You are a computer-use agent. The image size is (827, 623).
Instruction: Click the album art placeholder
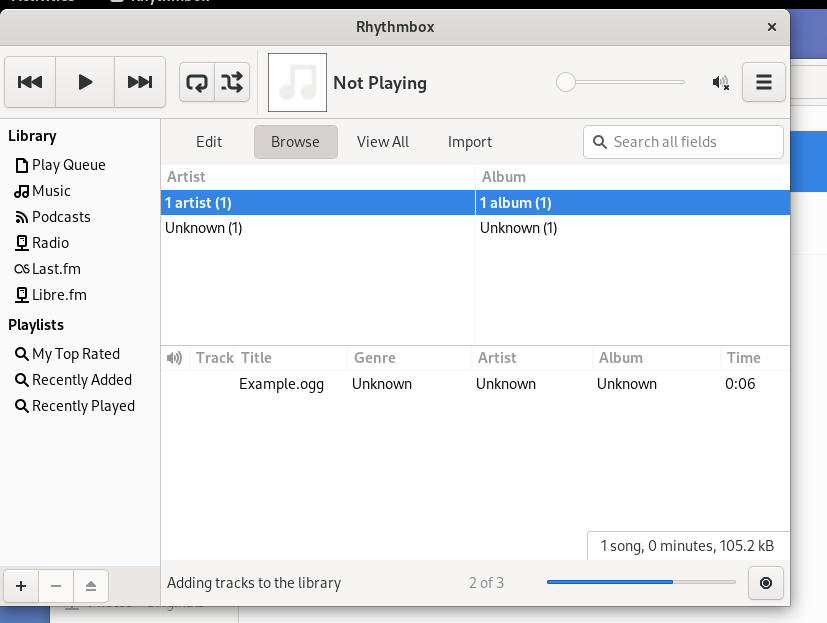(297, 82)
